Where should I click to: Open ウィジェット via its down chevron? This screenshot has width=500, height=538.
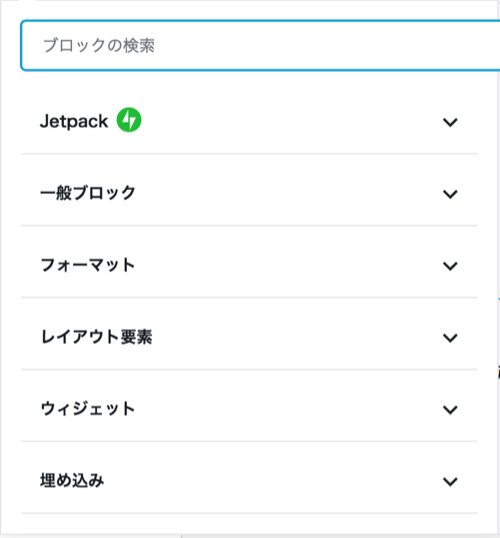coord(450,409)
